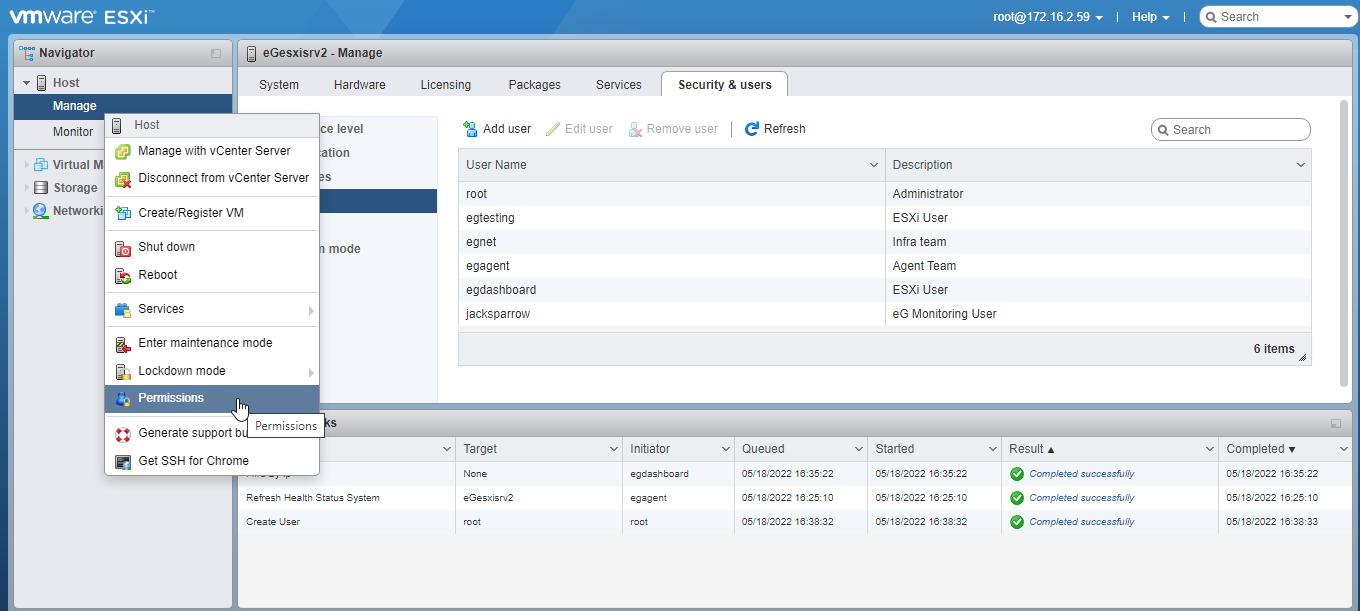This screenshot has width=1360, height=611.
Task: Click the Virtual Machines icon in Navigator
Action: click(41, 165)
